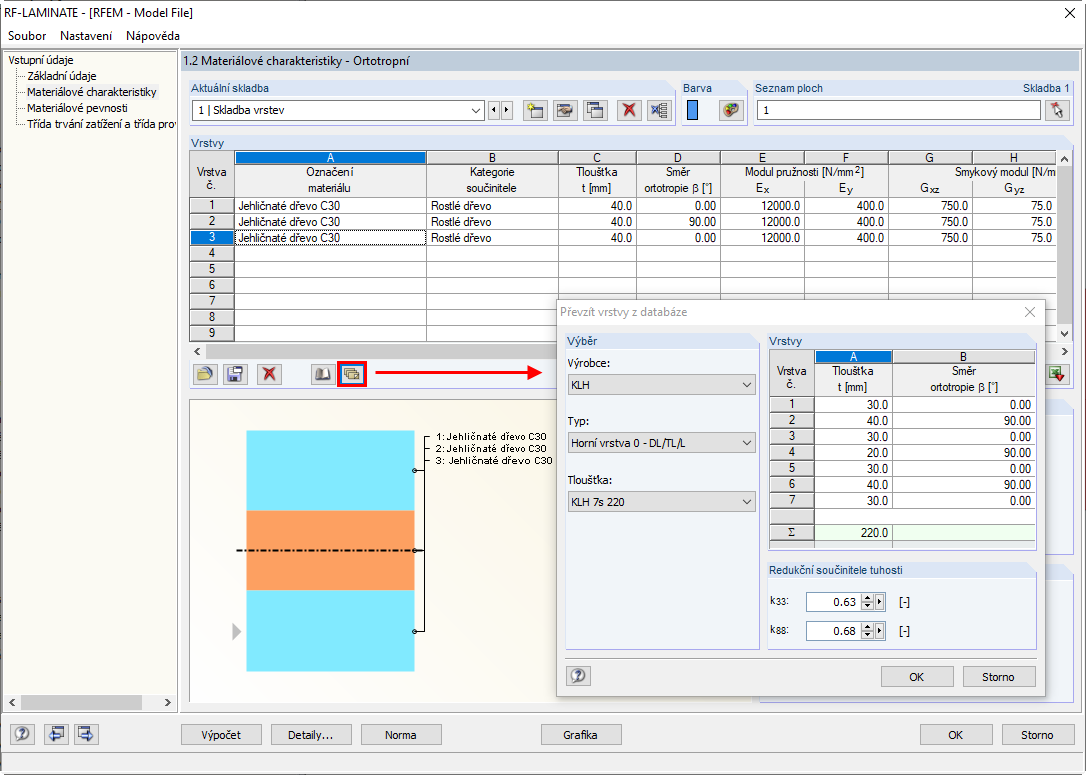1086x775 pixels.
Task: Open help icon at bottom left of main window
Action: point(22,734)
